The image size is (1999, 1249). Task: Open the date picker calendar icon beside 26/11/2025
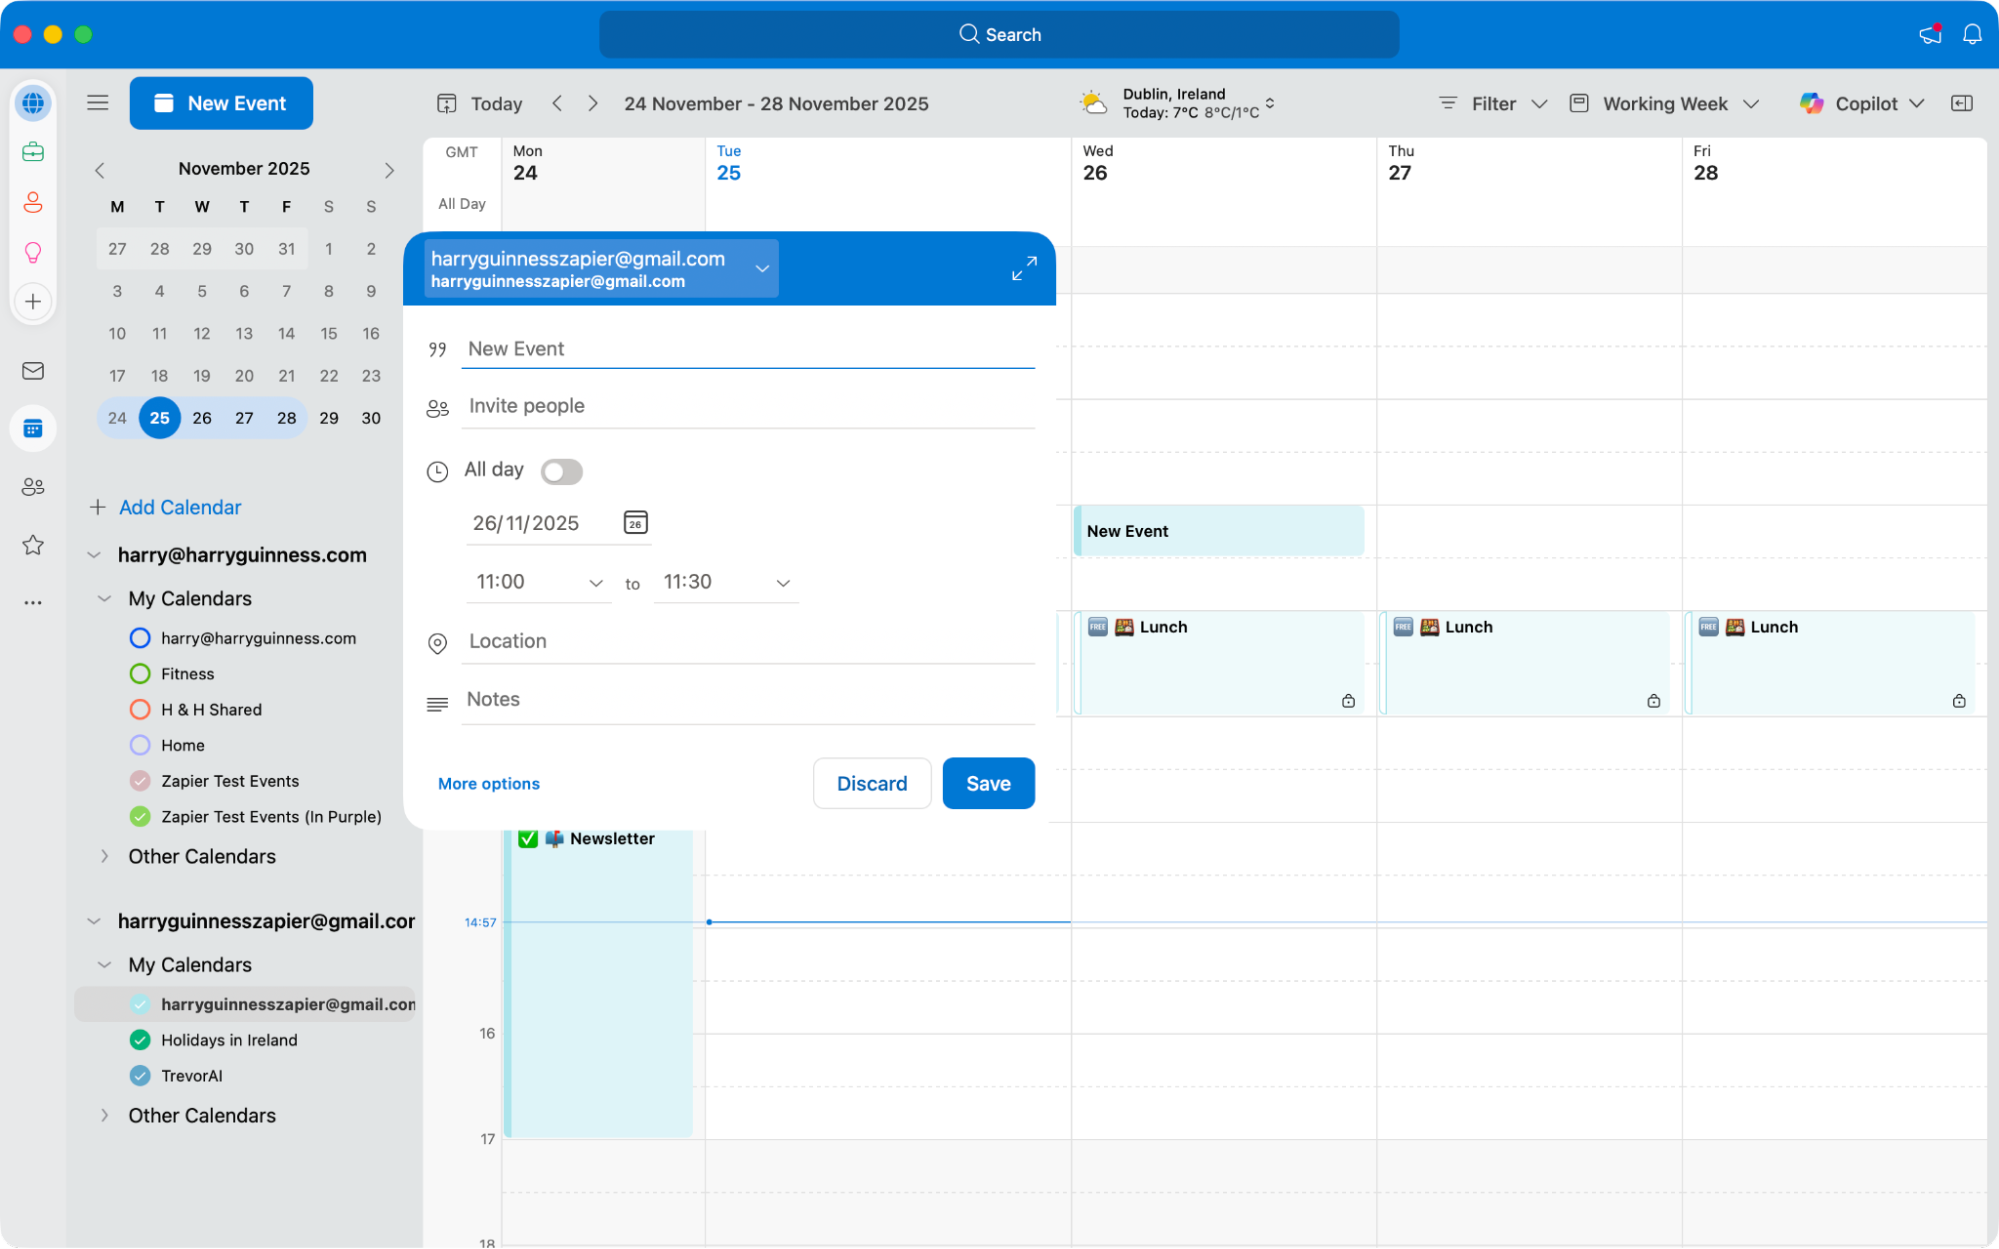[x=635, y=522]
